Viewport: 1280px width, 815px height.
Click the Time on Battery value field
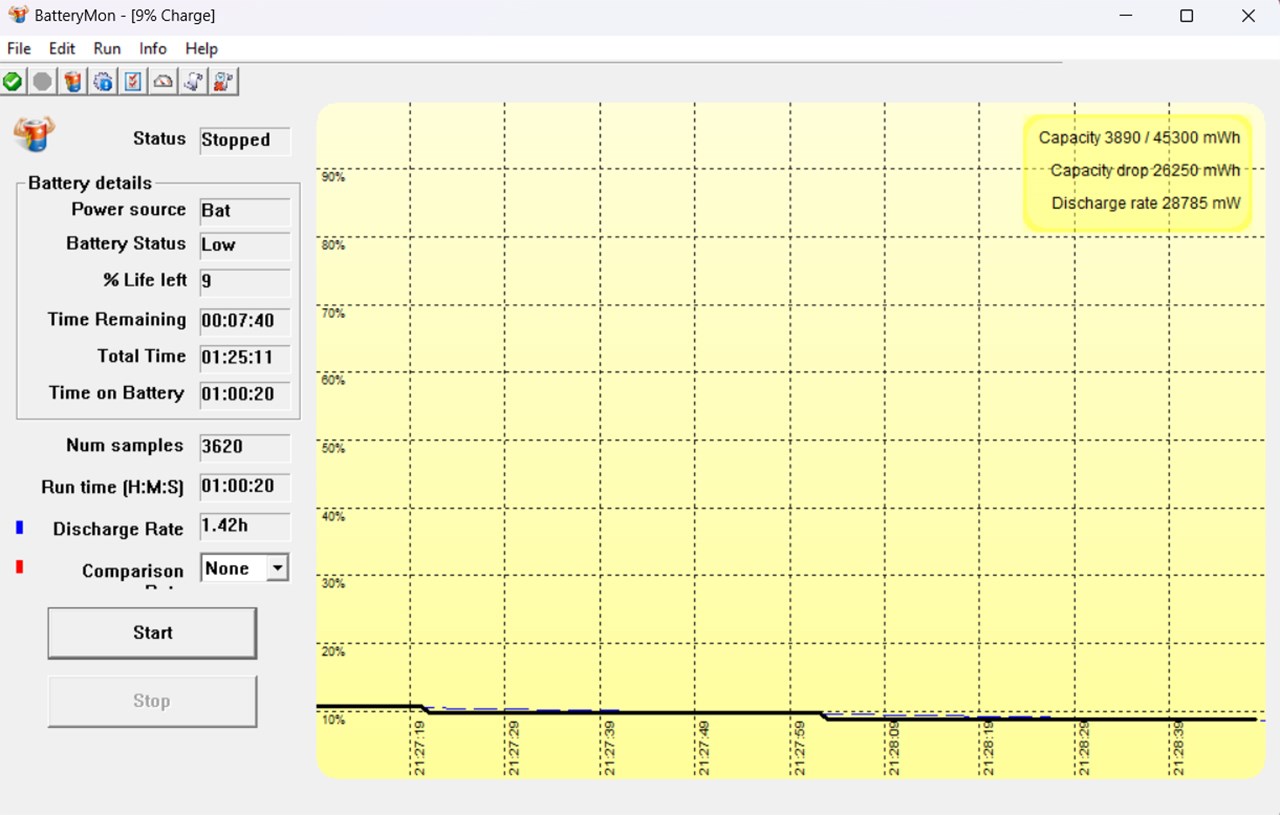click(x=245, y=394)
